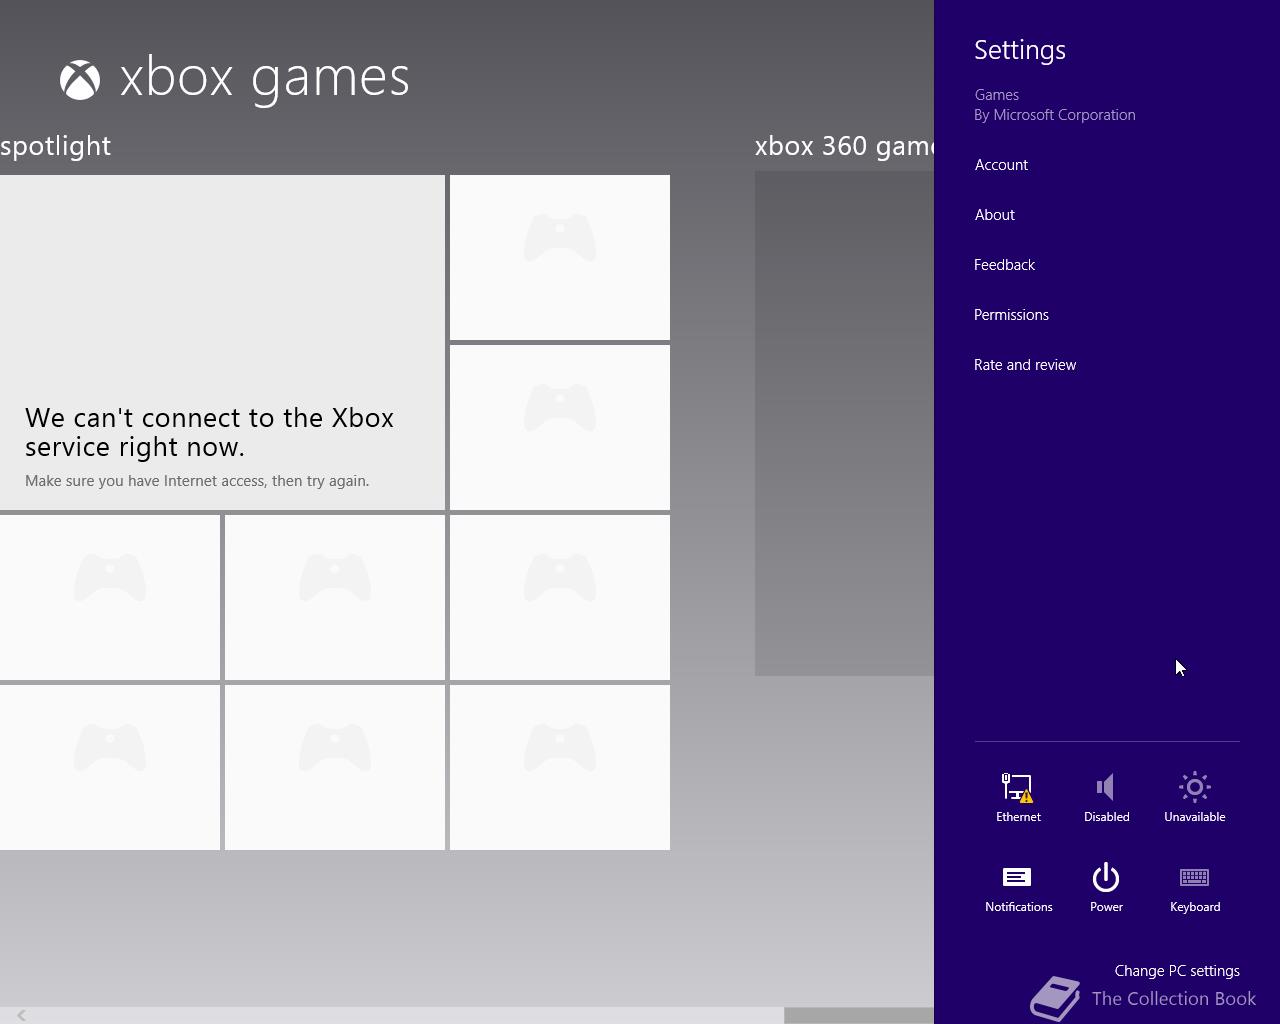1280x1024 pixels.
Task: Click the horizontal scrollbar thumb
Action: pos(859,1015)
